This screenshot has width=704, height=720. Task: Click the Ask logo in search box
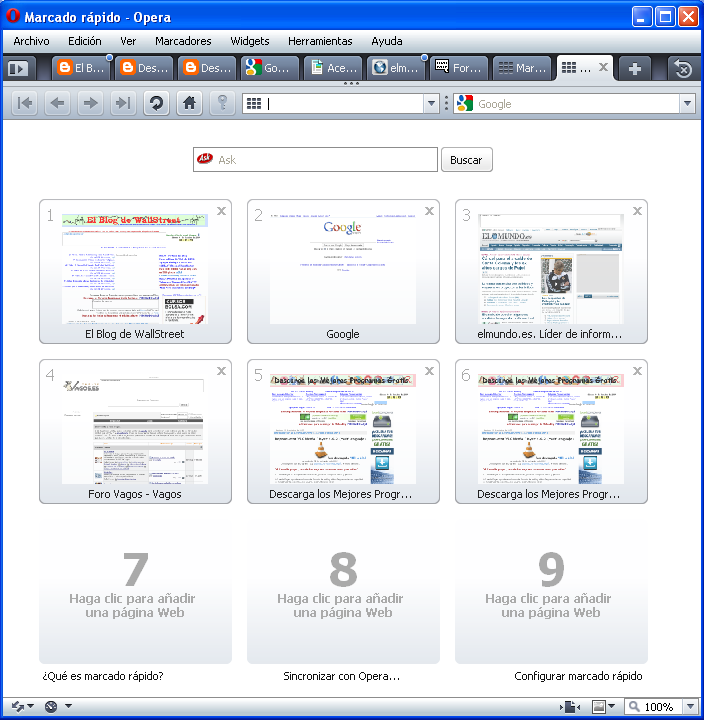204,159
